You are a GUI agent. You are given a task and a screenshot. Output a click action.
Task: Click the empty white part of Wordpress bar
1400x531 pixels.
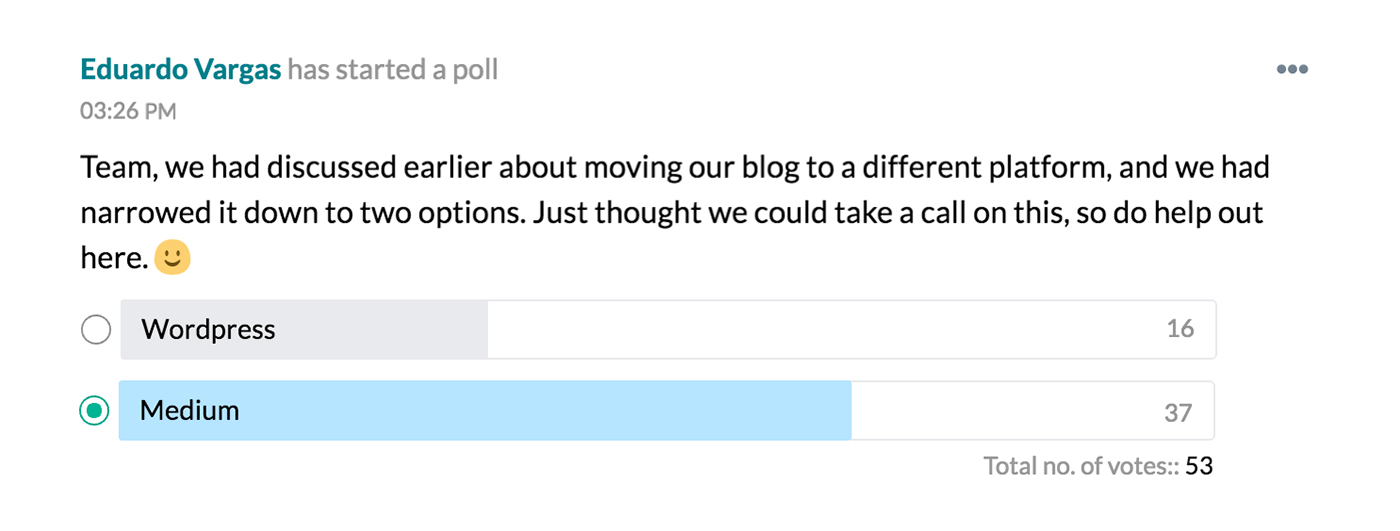pos(820,329)
